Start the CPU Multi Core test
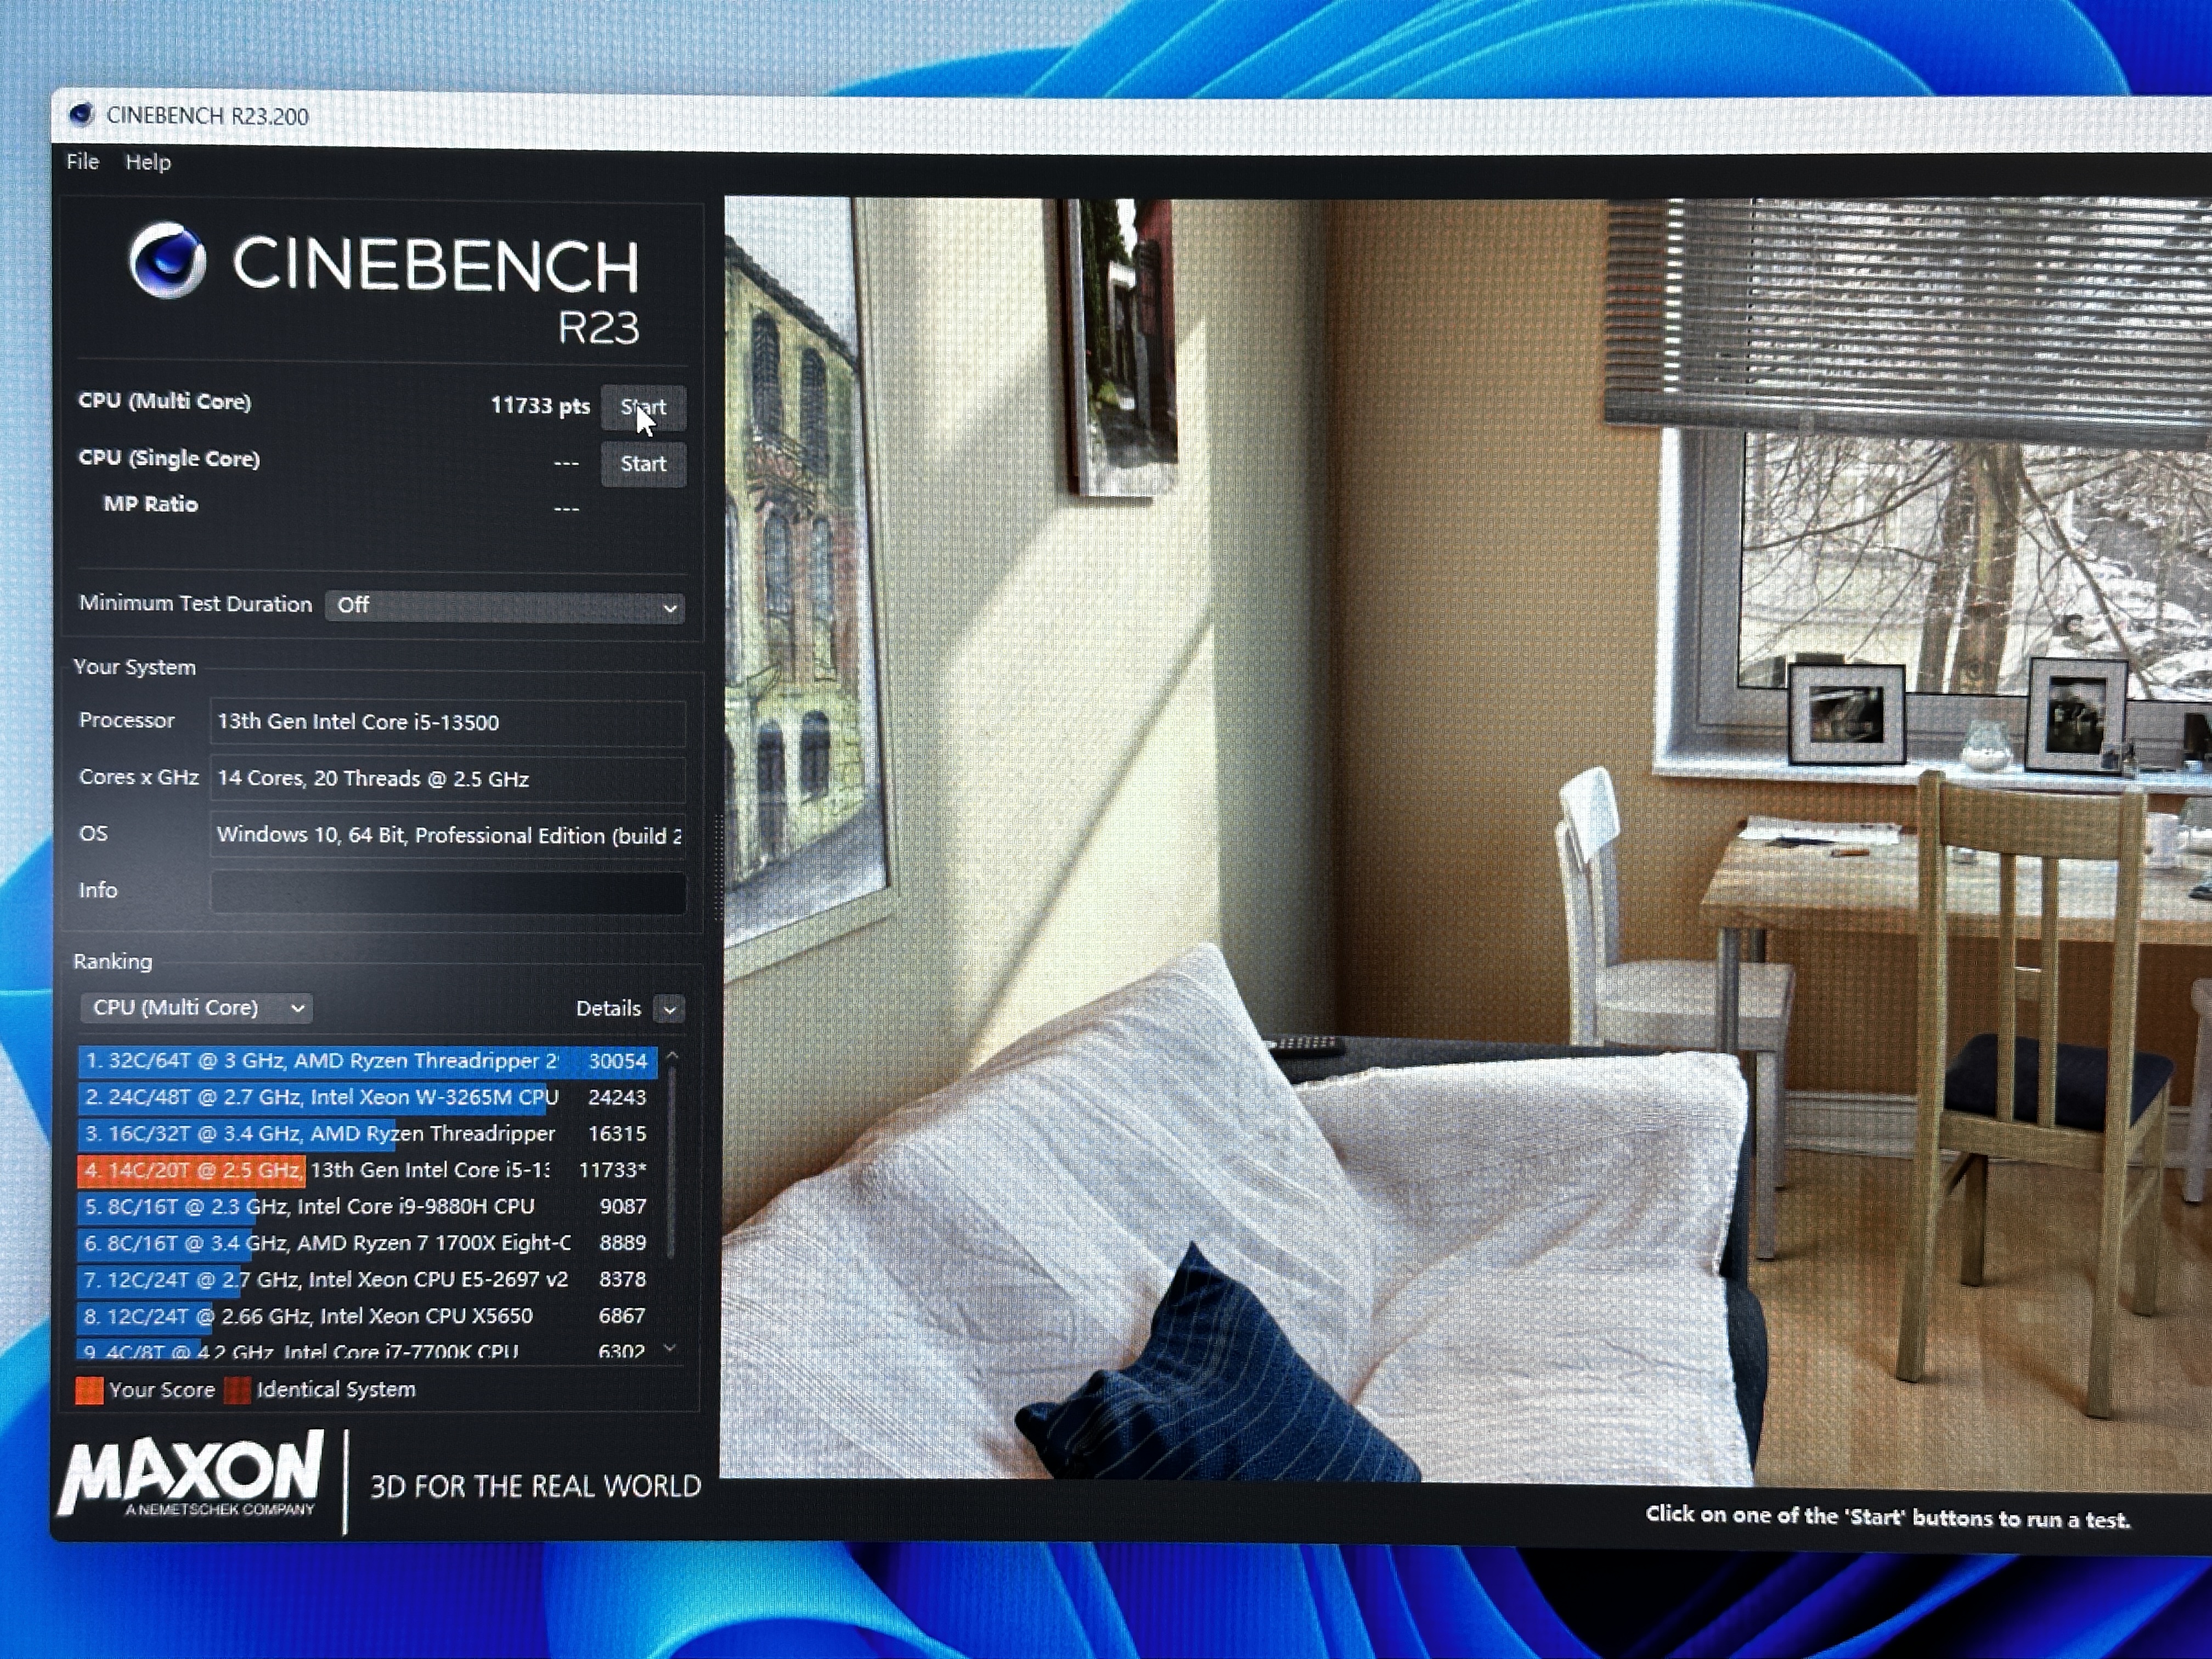The image size is (2212, 1659). click(643, 407)
